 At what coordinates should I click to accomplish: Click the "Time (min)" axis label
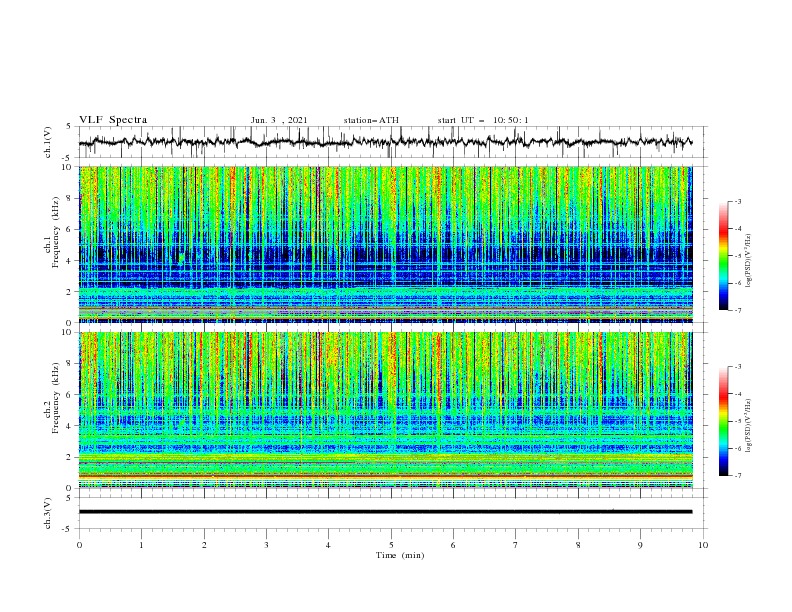(x=400, y=555)
